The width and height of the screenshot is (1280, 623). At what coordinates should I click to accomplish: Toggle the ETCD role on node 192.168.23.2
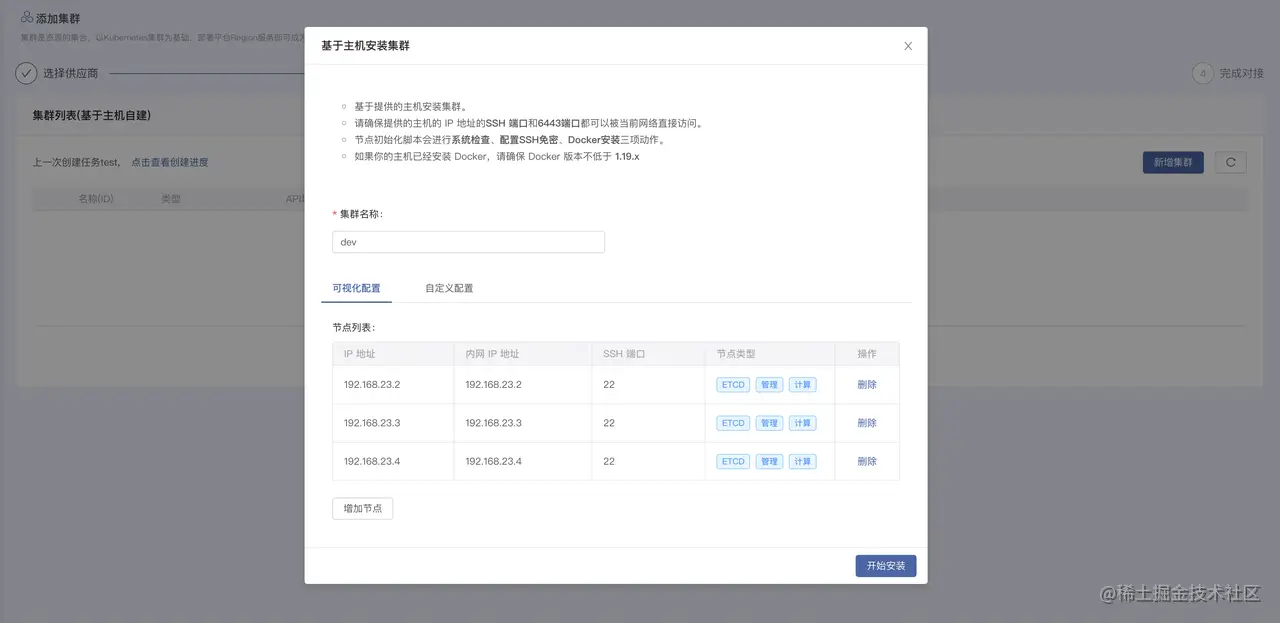tap(732, 384)
